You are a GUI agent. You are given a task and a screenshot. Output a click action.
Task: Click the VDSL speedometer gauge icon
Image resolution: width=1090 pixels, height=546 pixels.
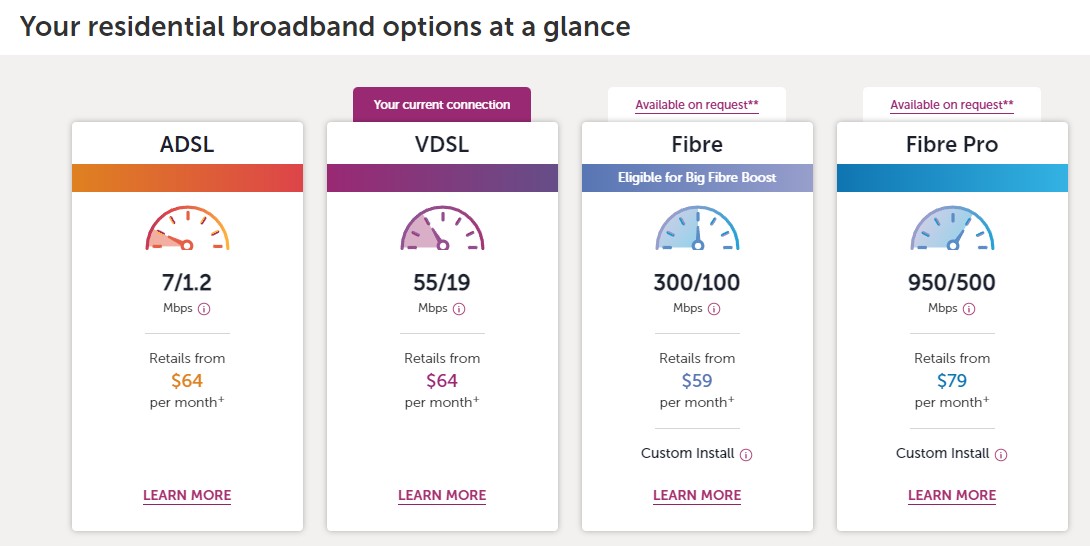click(442, 230)
